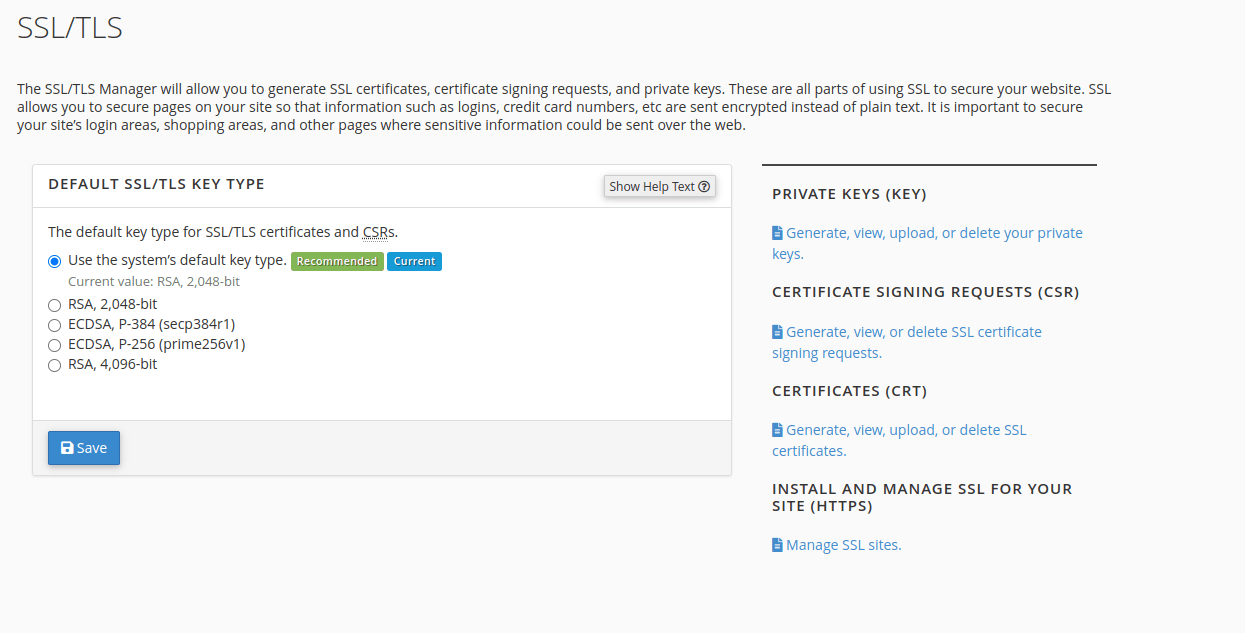Click the underlined "CSRs" abbreviation
Viewport: 1245px width, 633px height.
[377, 231]
